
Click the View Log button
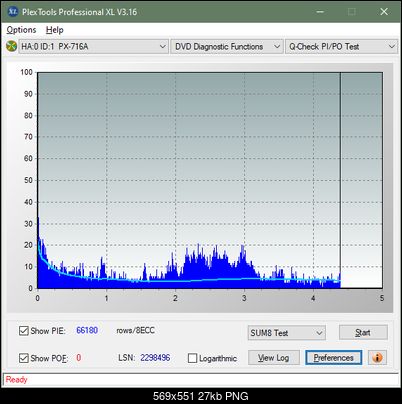(x=274, y=358)
